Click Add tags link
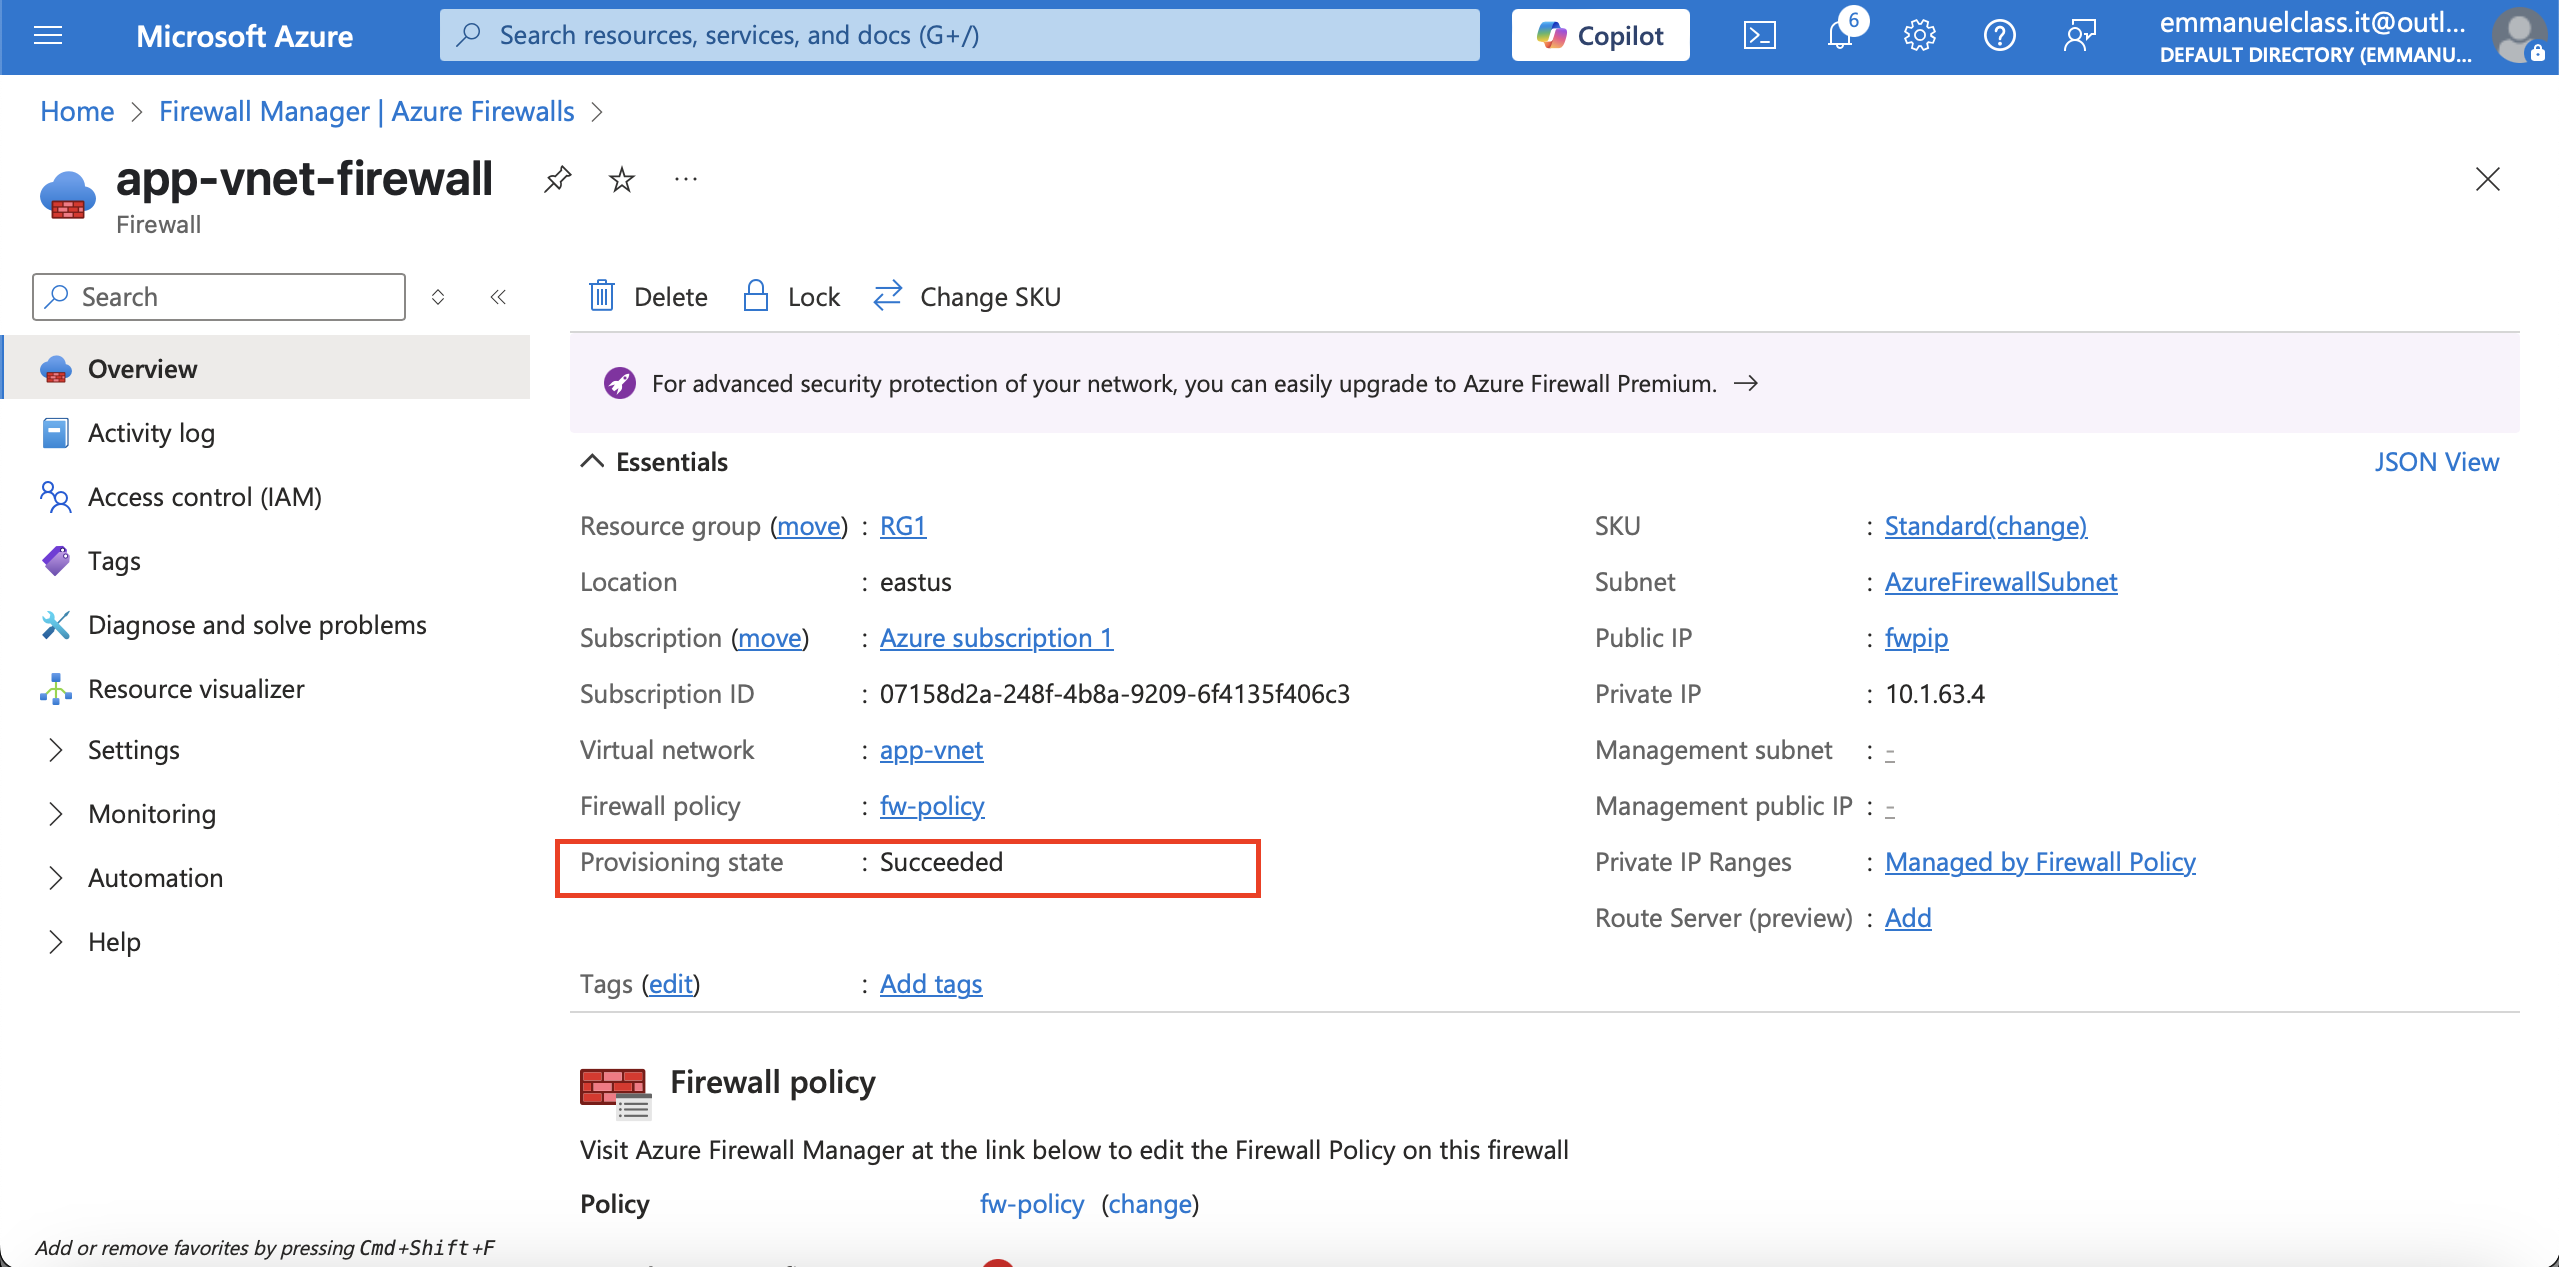 point(931,984)
